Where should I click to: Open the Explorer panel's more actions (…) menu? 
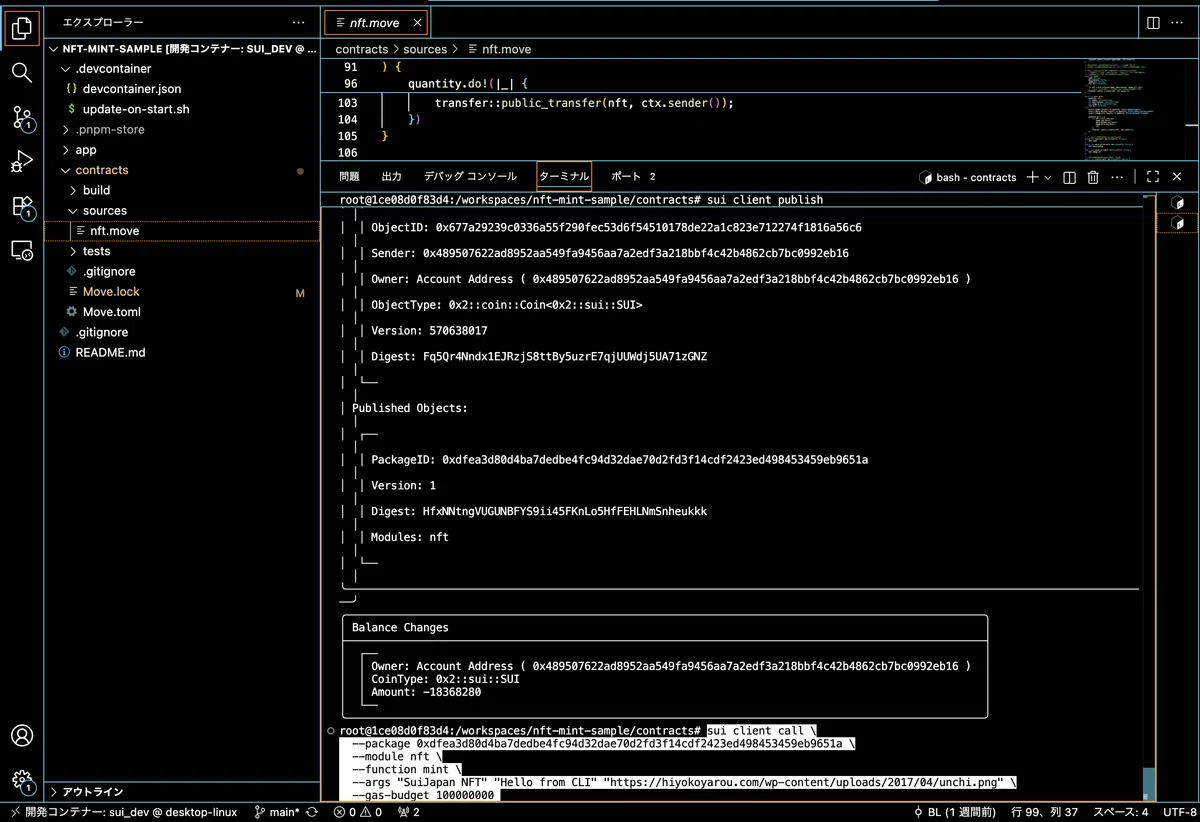(x=299, y=22)
